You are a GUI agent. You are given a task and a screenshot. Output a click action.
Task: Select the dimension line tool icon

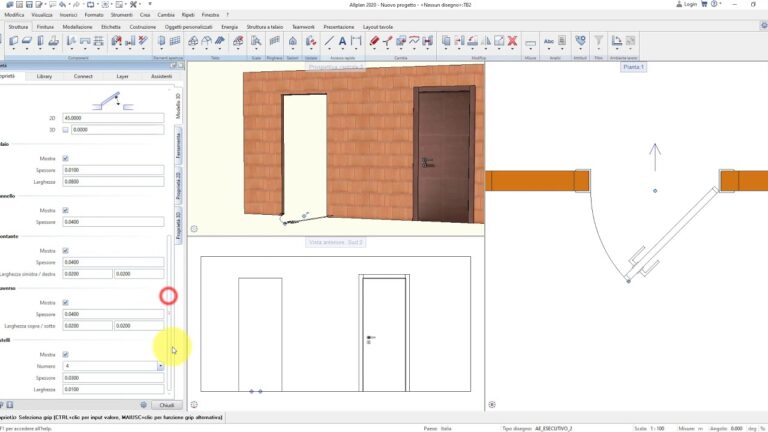point(356,41)
